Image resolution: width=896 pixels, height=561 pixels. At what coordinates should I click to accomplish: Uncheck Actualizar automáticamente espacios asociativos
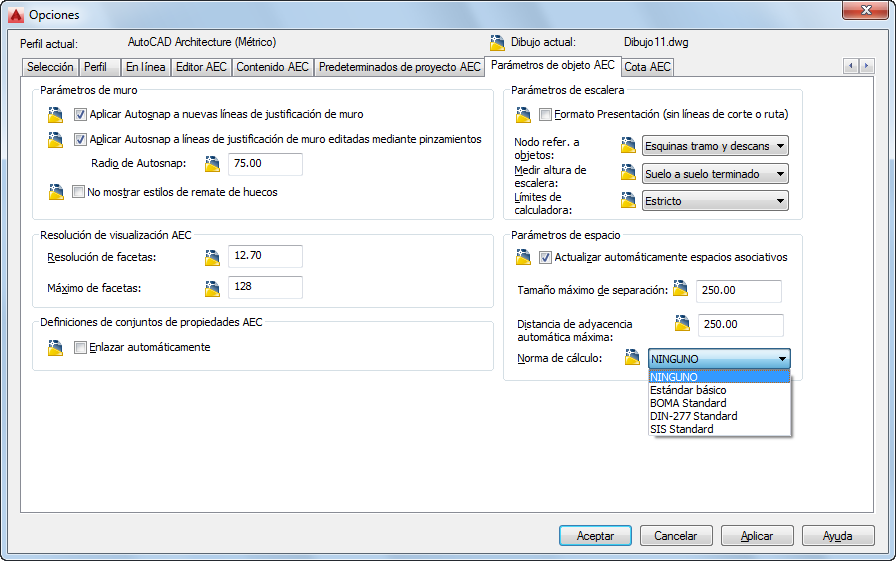546,258
